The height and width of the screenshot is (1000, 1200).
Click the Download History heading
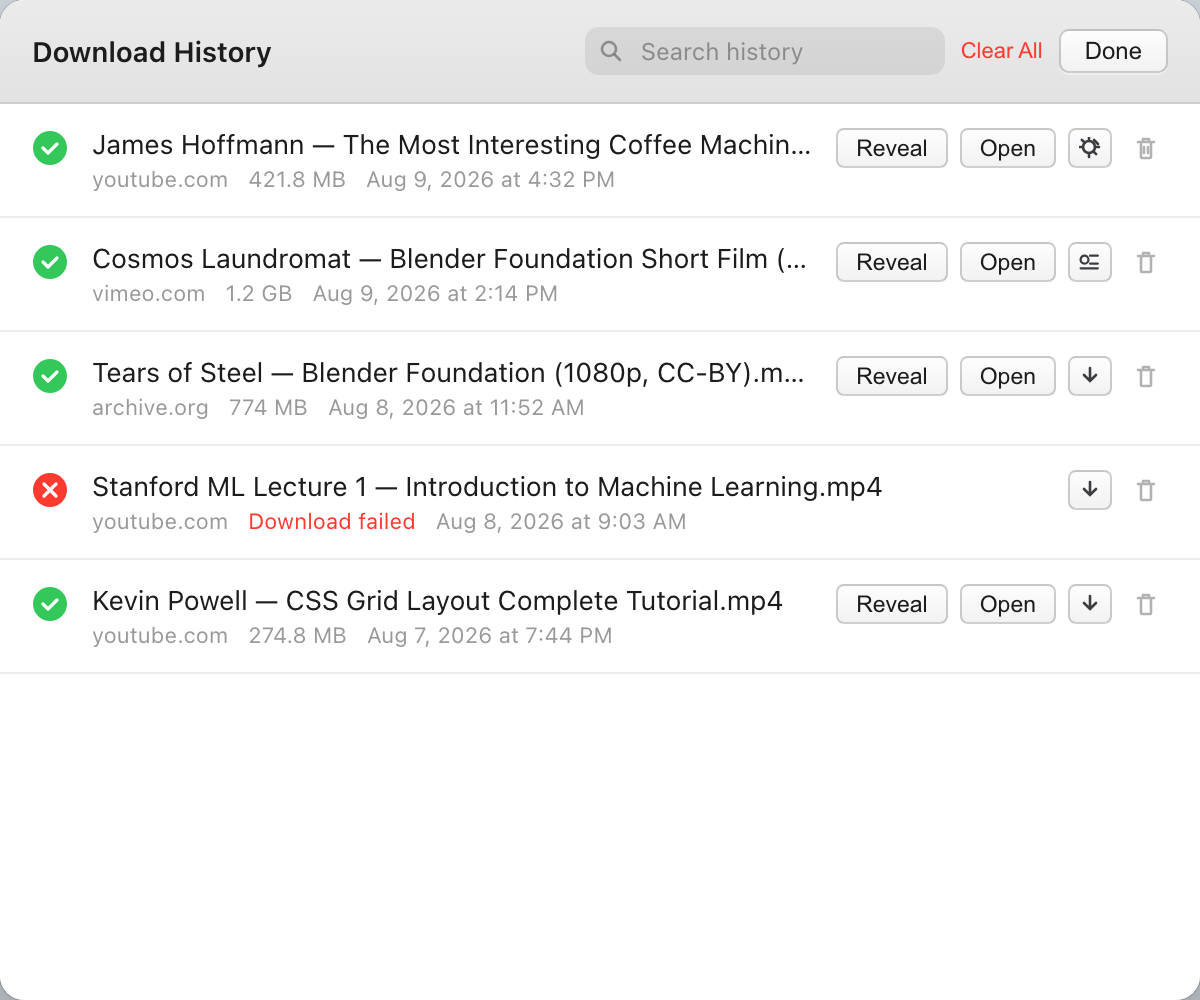click(152, 52)
